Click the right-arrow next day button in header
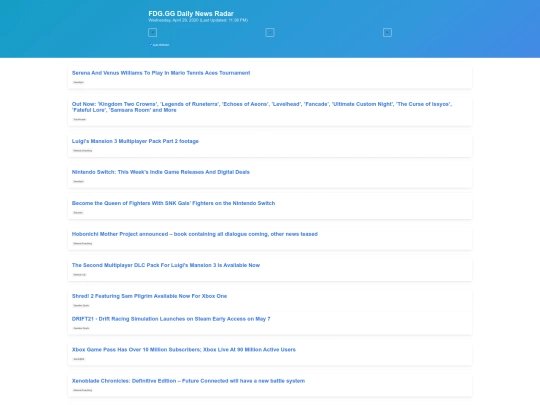 pos(387,33)
